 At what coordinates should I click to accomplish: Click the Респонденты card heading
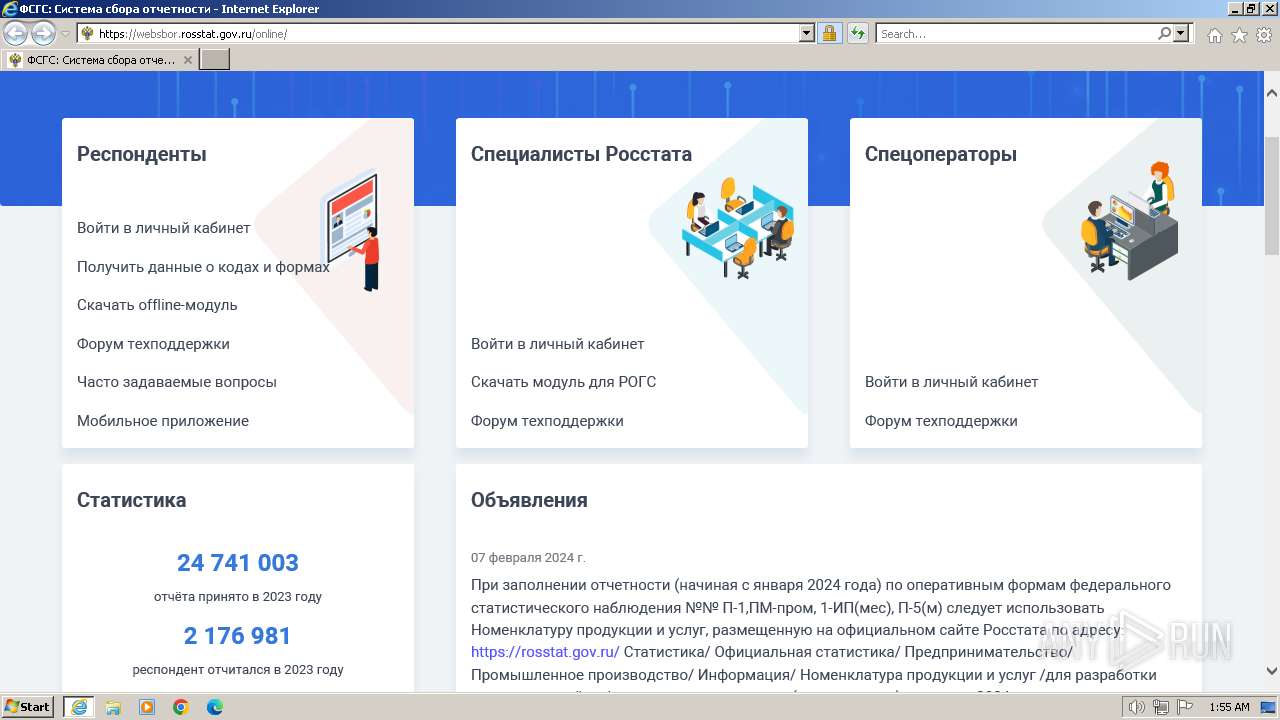(142, 154)
